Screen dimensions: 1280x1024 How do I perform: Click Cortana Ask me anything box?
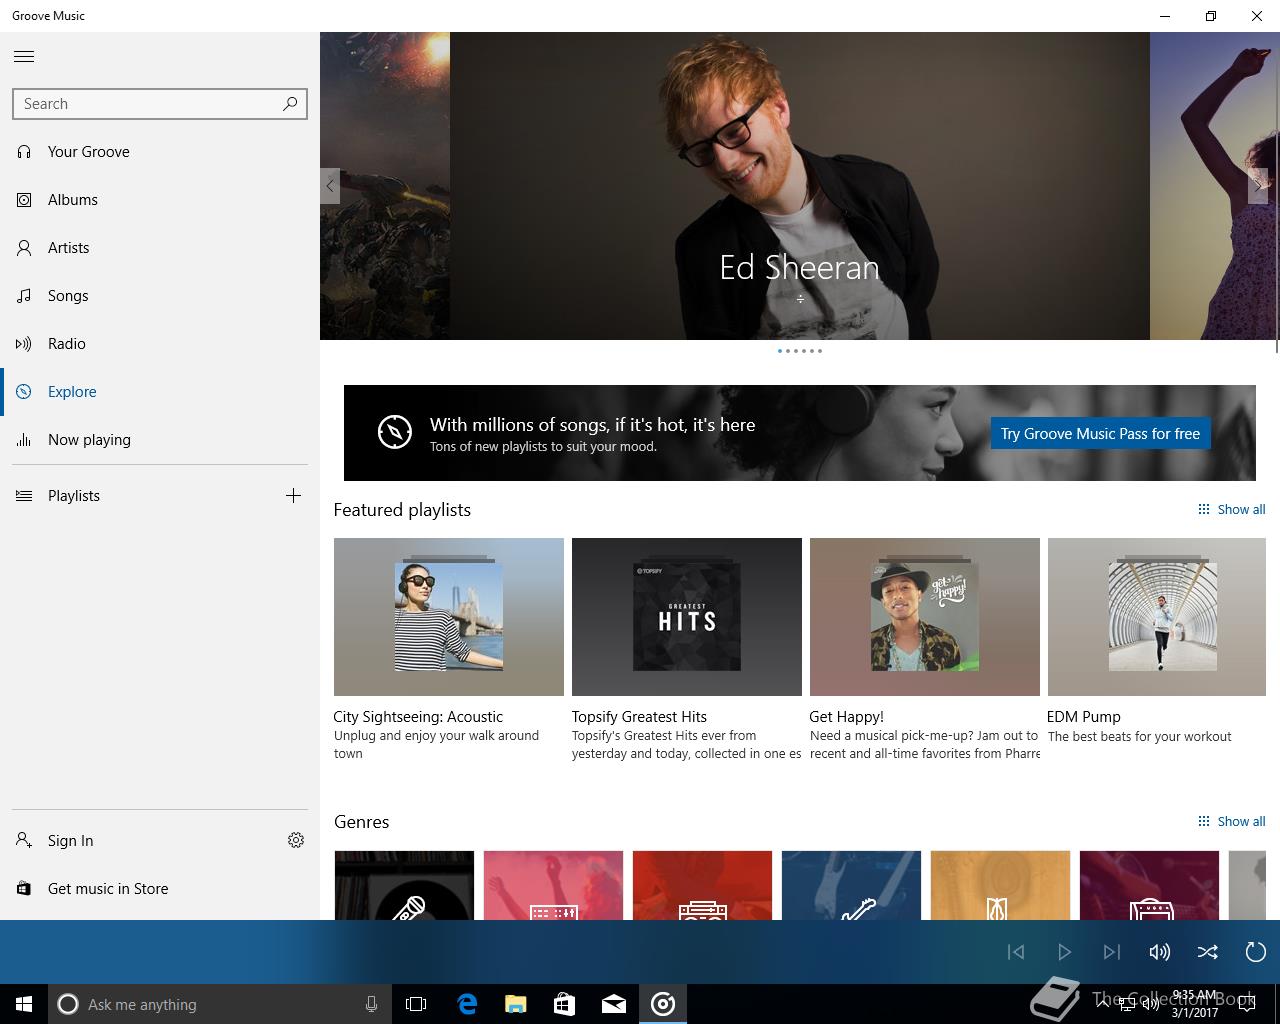coord(220,1004)
